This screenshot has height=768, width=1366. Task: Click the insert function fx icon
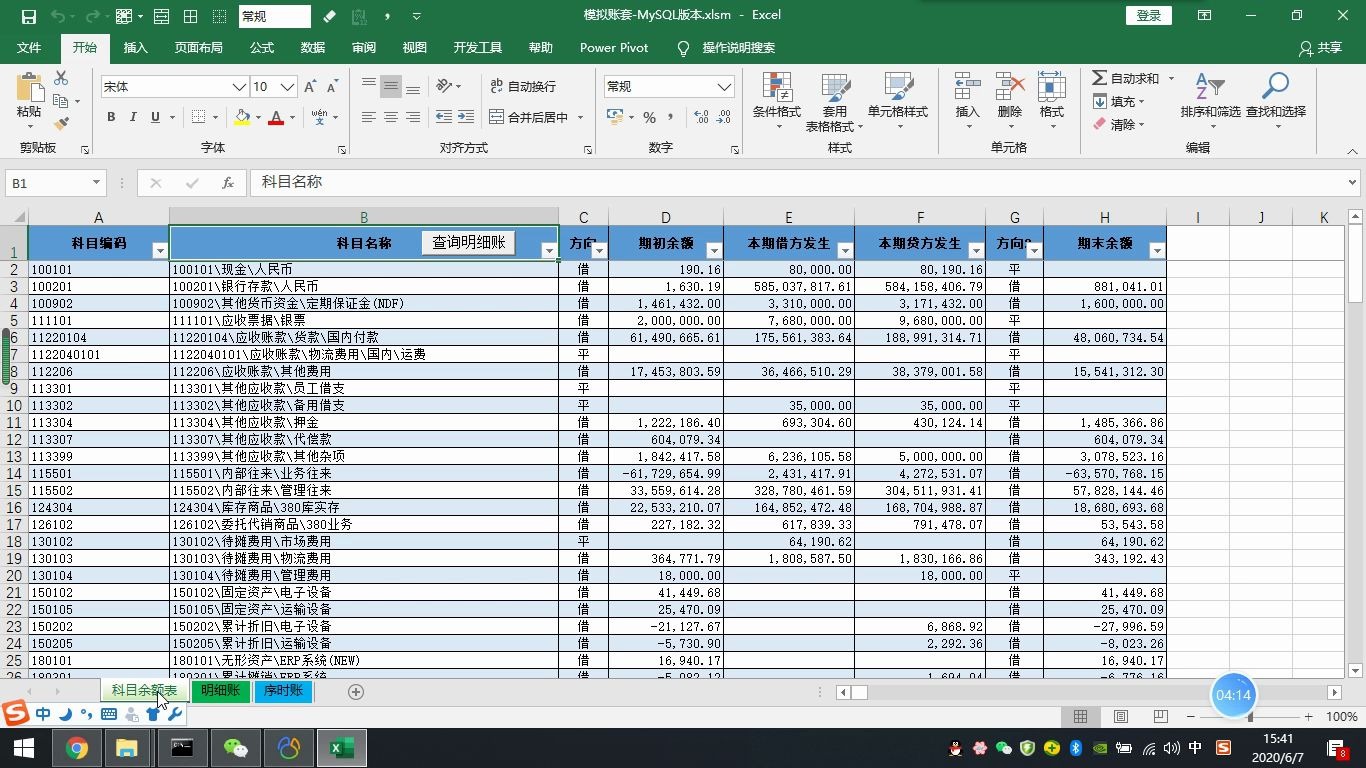coord(228,183)
